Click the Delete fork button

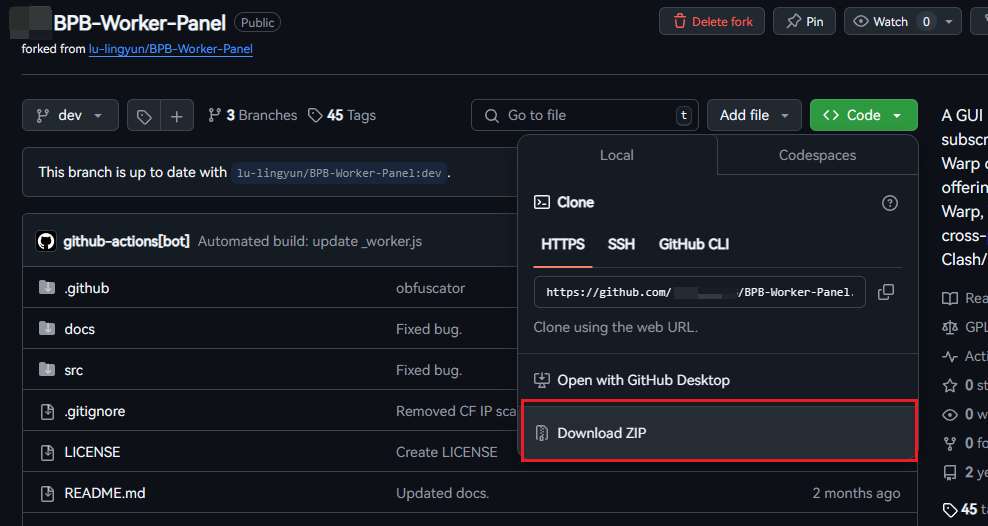point(712,21)
